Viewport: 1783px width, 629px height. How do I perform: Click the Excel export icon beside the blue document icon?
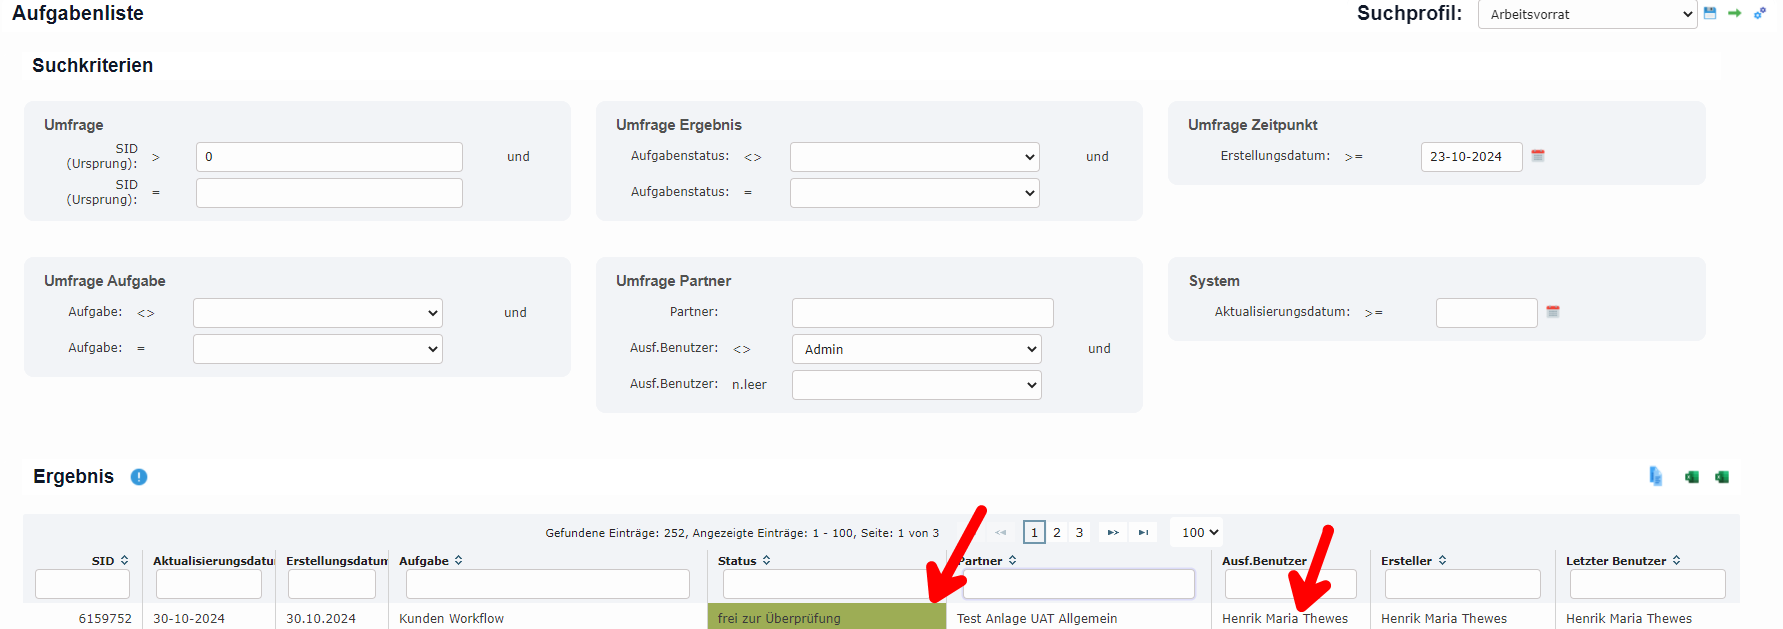(x=1692, y=477)
